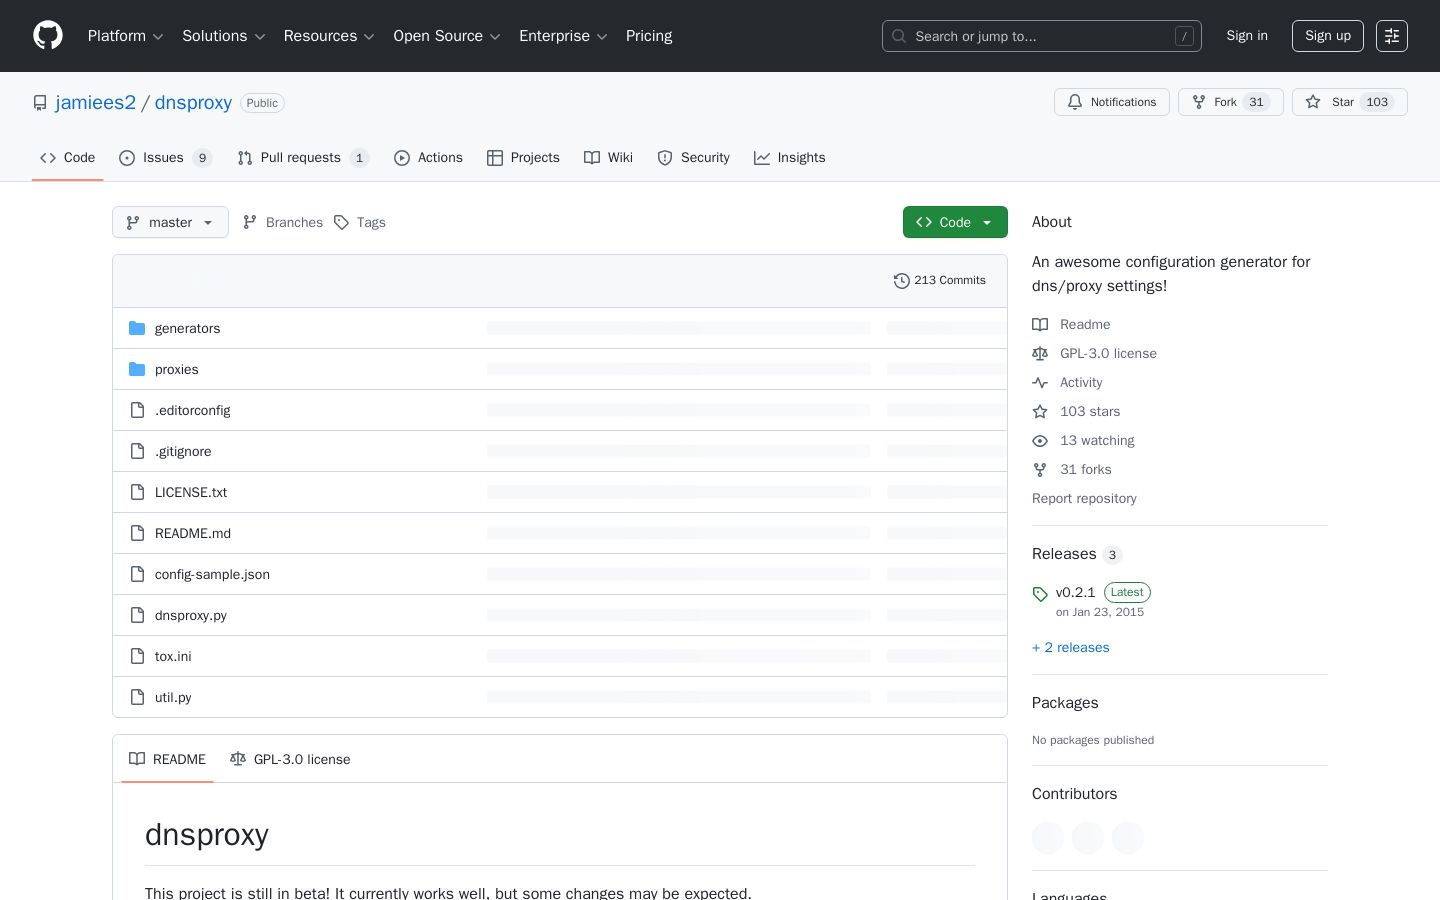Open the dnsproxy repository link
This screenshot has height=900, width=1440.
click(x=193, y=102)
